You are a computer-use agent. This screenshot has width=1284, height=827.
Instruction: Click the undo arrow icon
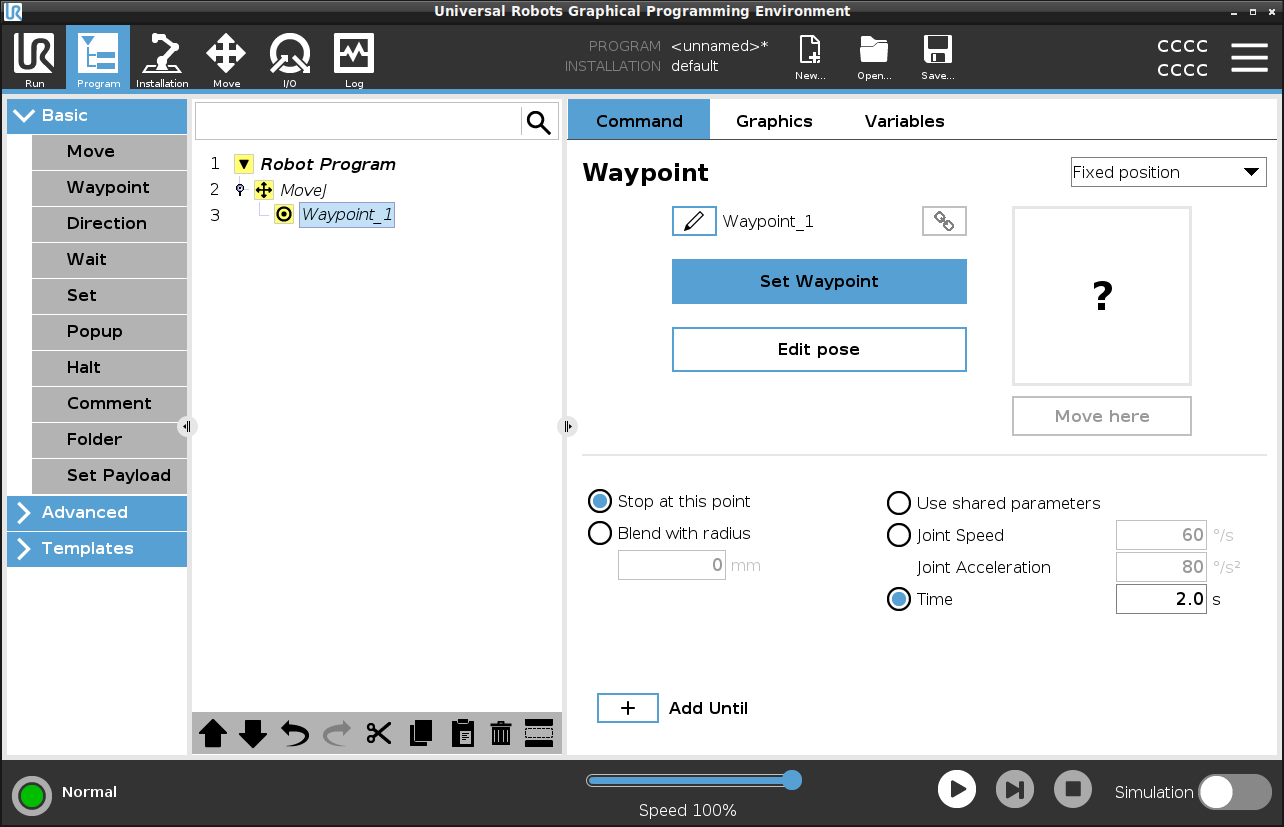click(x=295, y=733)
